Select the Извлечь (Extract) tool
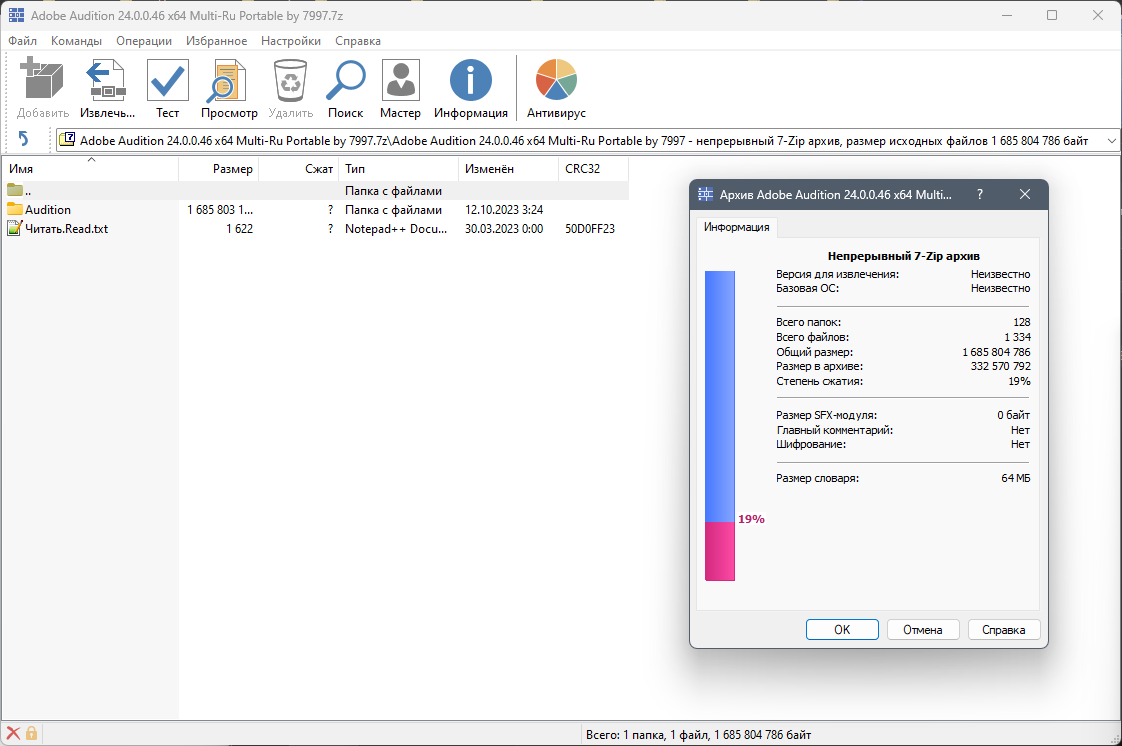 (x=105, y=80)
